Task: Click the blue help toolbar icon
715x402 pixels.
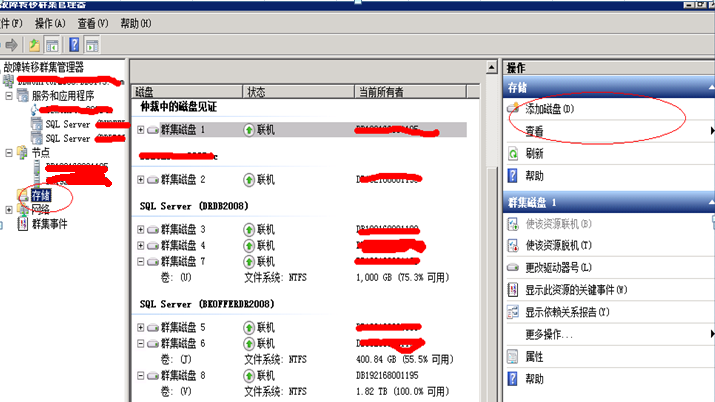Action: (x=73, y=44)
